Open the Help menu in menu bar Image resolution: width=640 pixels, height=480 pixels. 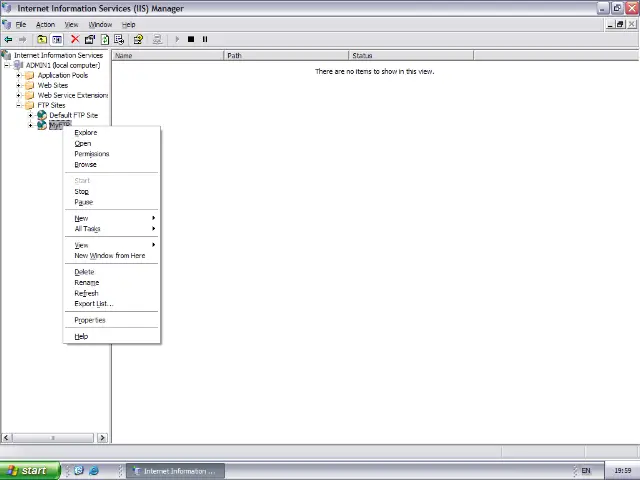tap(129, 24)
